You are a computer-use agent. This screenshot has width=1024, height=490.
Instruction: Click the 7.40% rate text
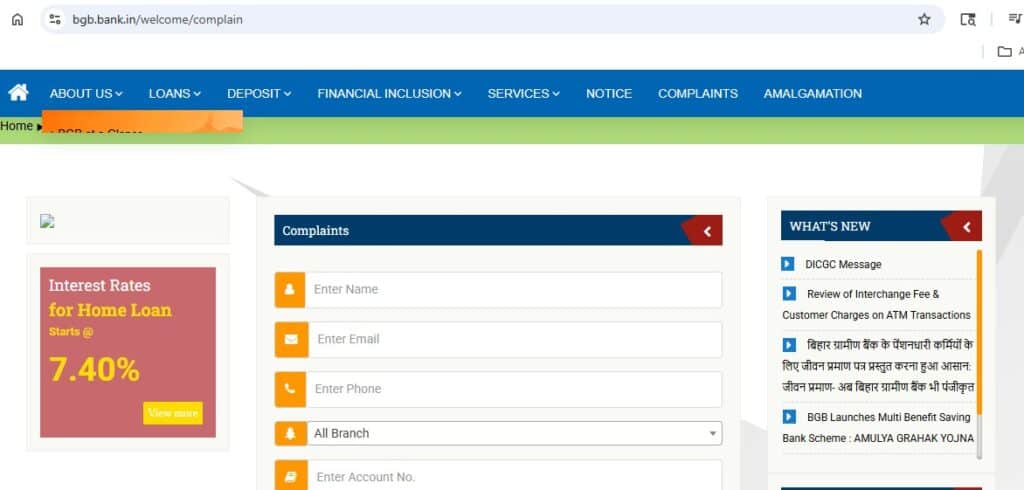[94, 370]
